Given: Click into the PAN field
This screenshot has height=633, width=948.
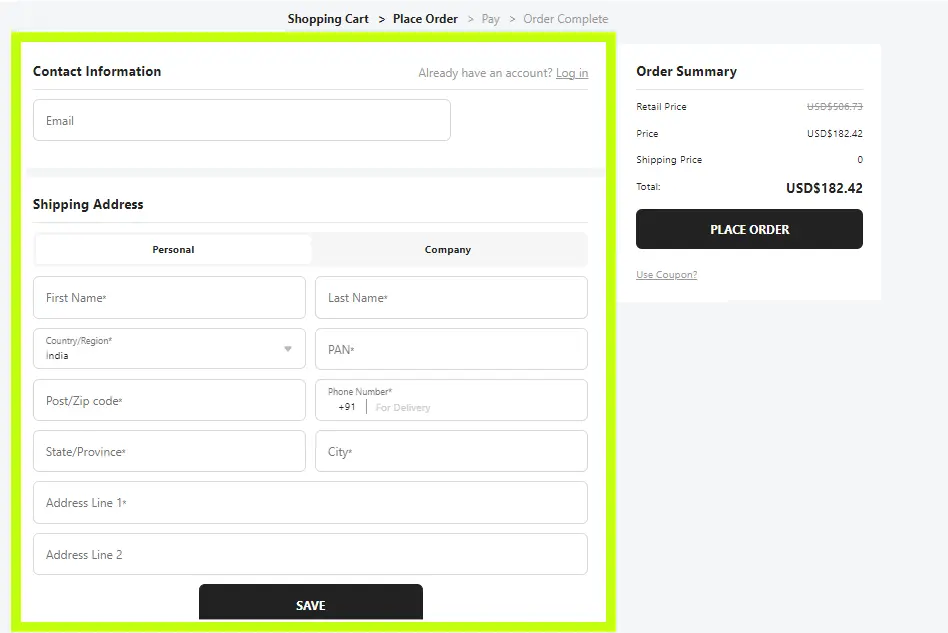Looking at the screenshot, I should click(x=451, y=349).
